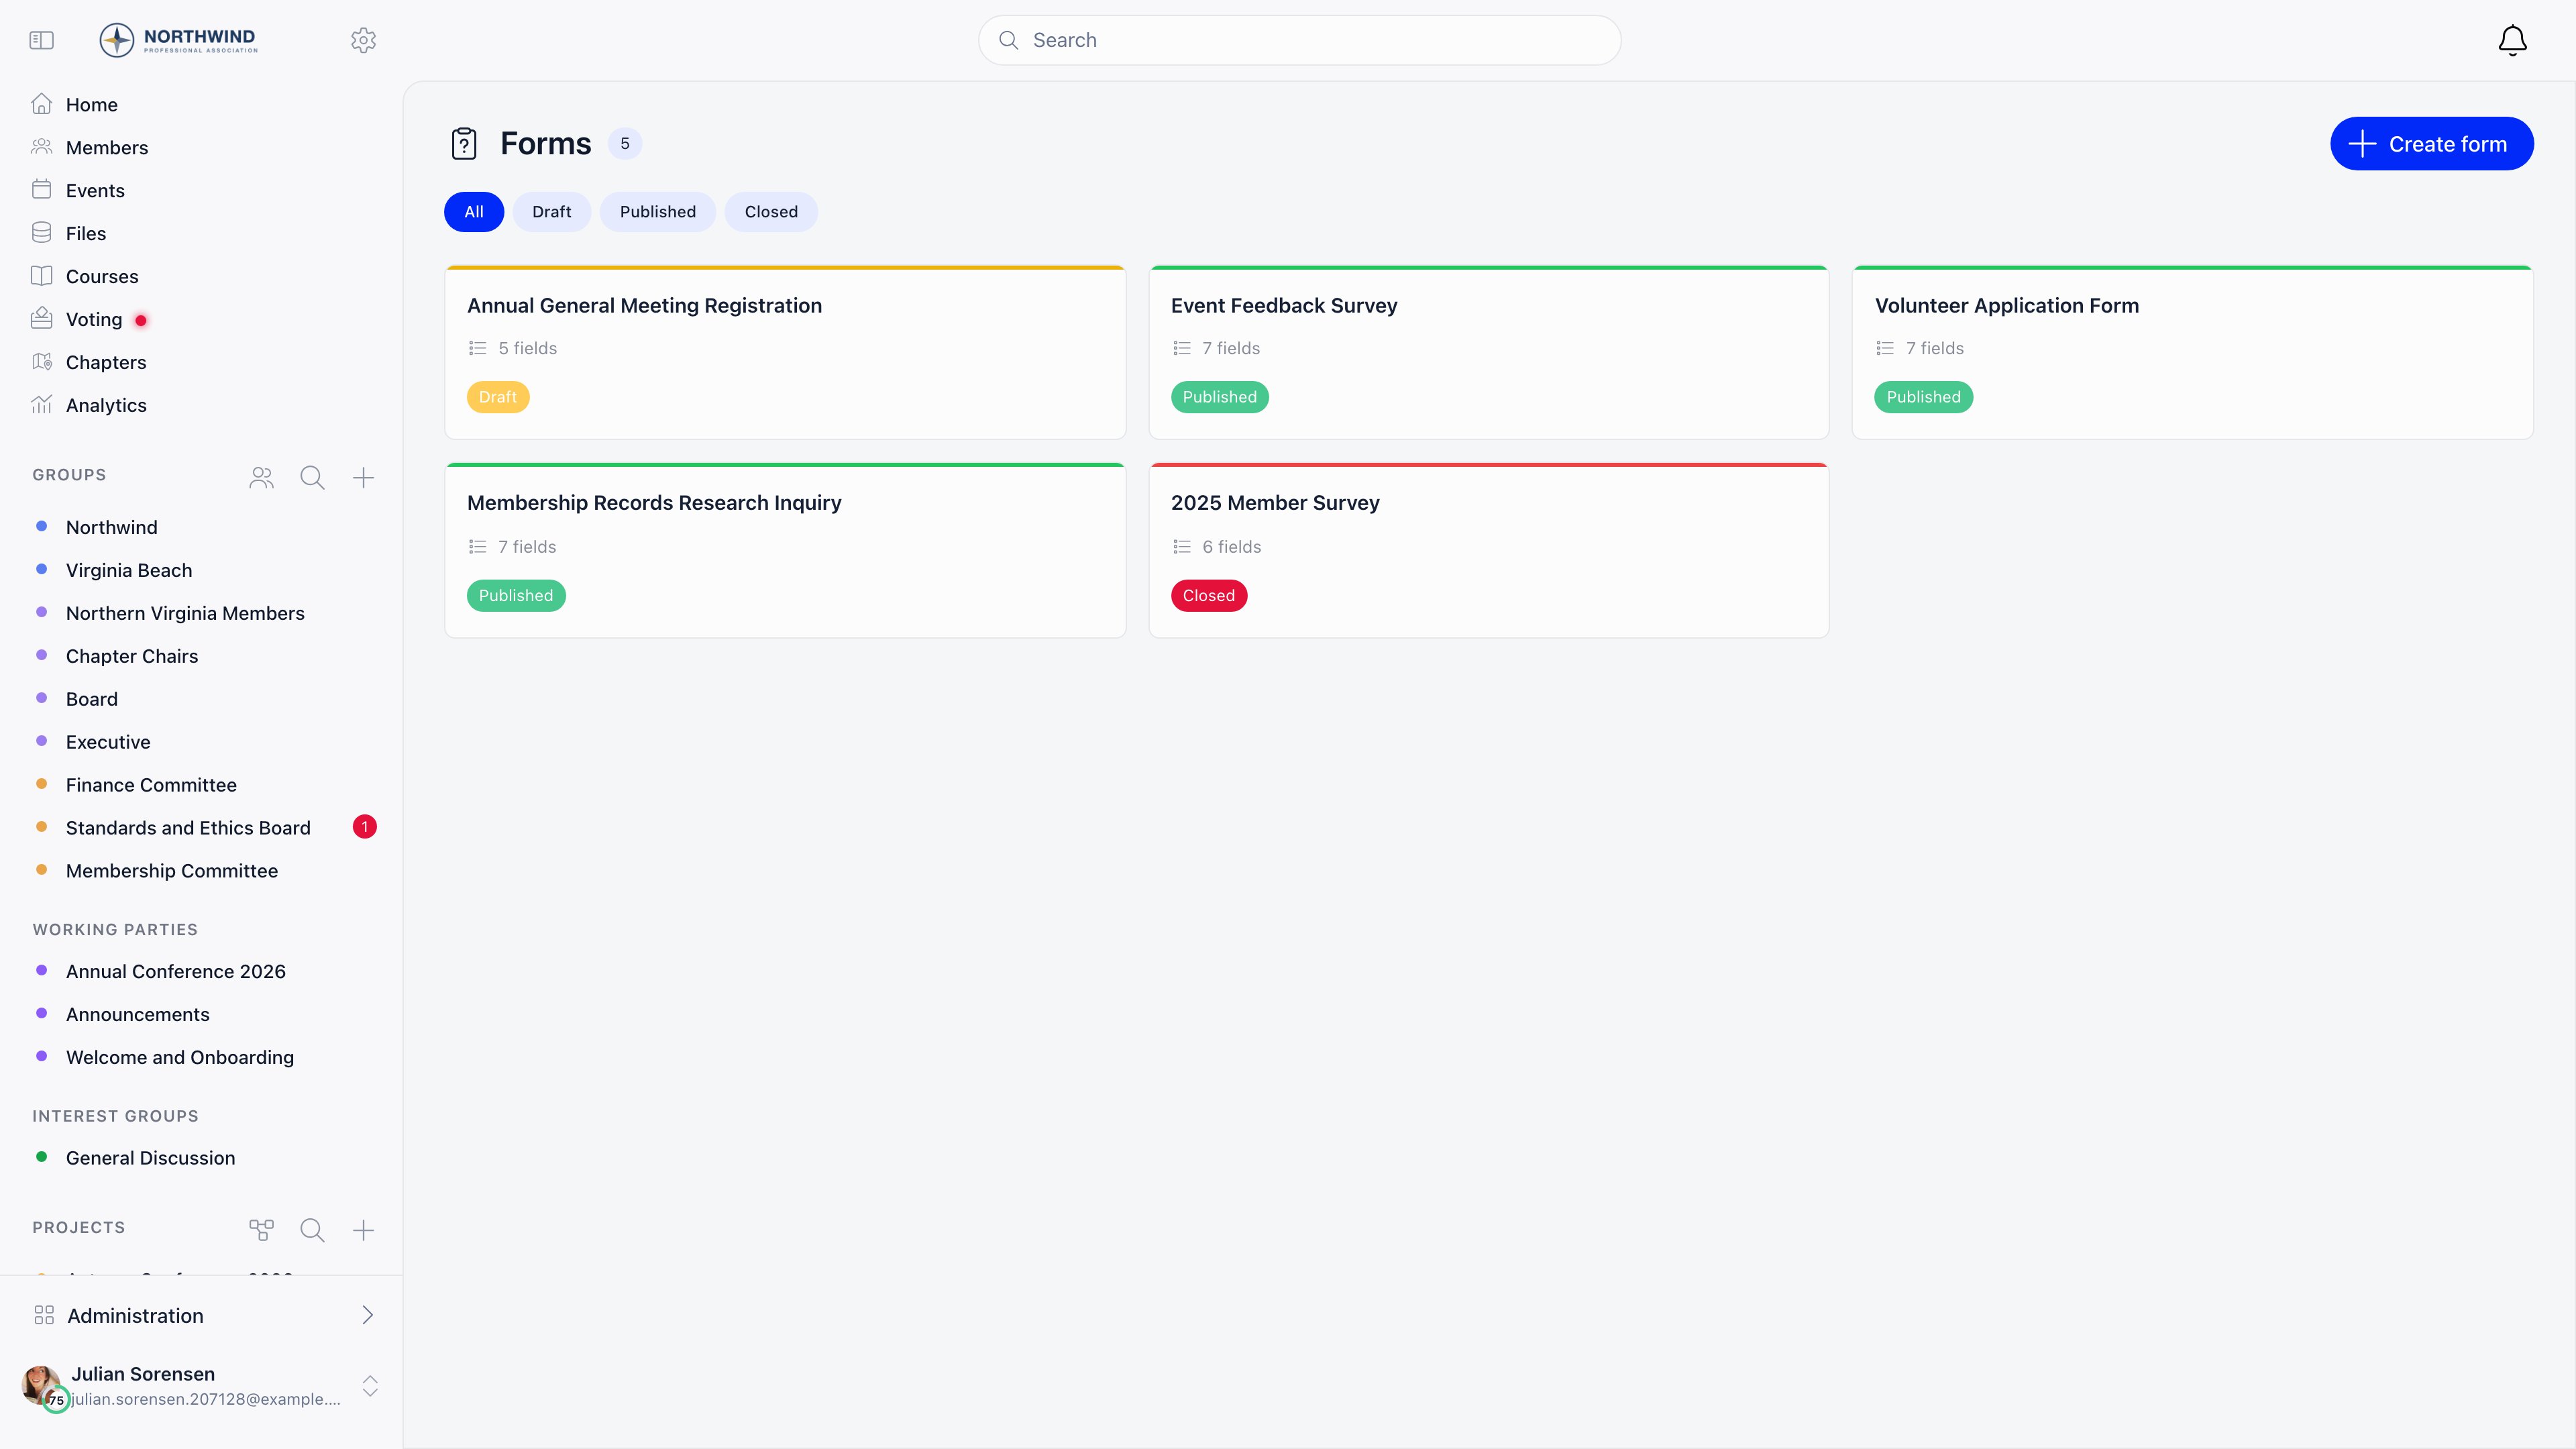Open Northern Virginia Members group

(x=185, y=613)
